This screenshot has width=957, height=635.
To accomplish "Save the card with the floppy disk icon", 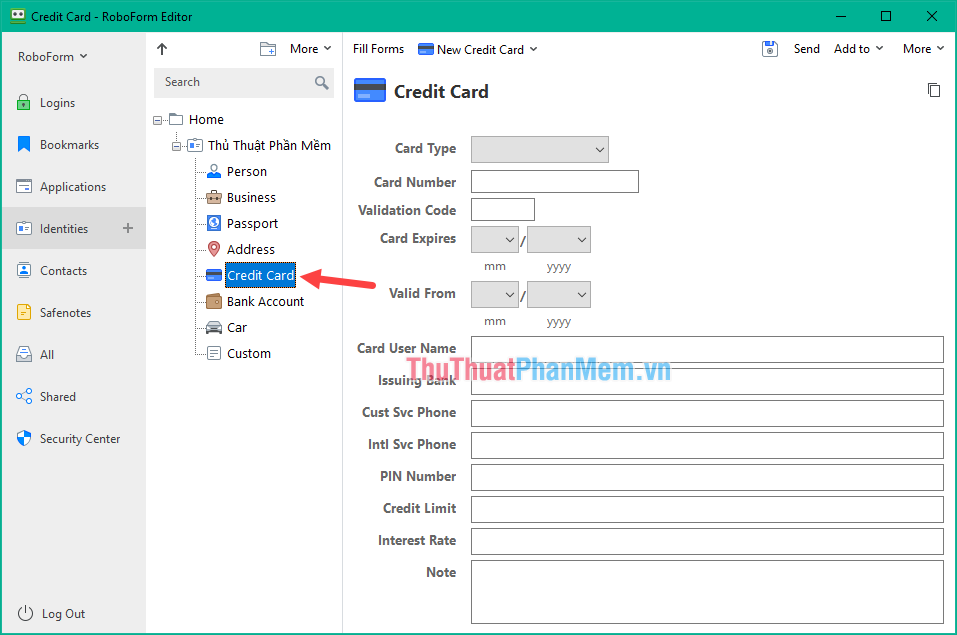I will coord(769,48).
